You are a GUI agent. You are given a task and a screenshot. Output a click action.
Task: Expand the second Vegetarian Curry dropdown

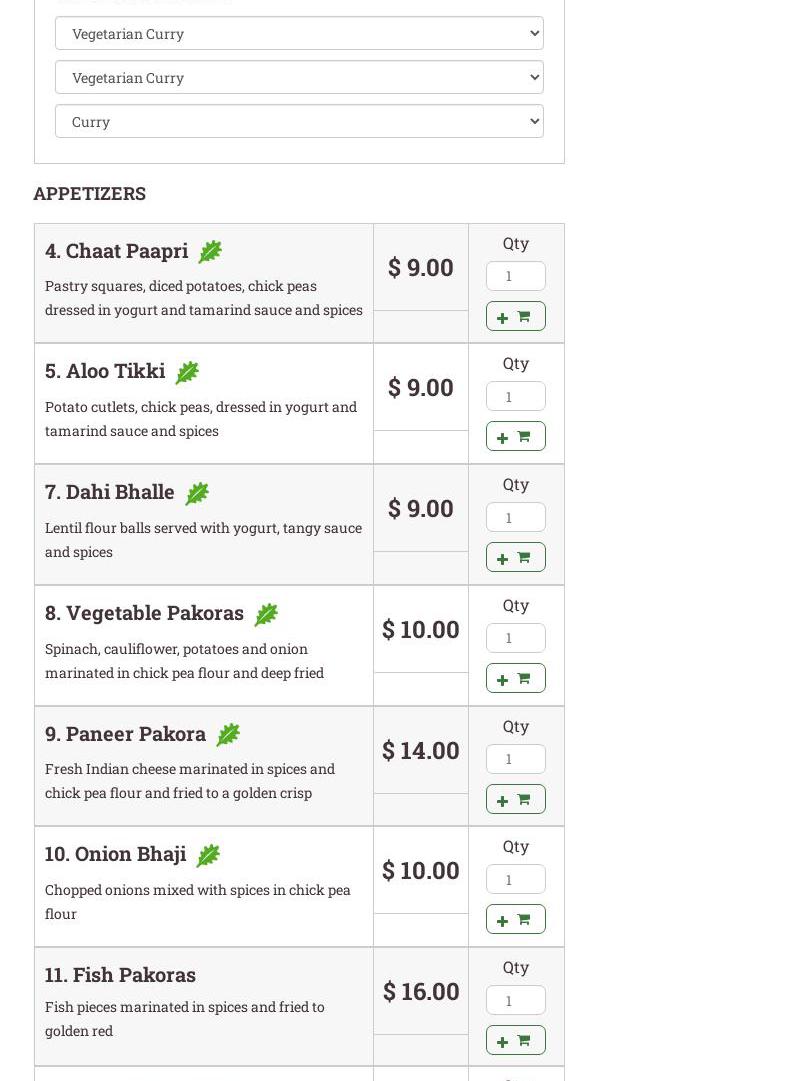299,77
